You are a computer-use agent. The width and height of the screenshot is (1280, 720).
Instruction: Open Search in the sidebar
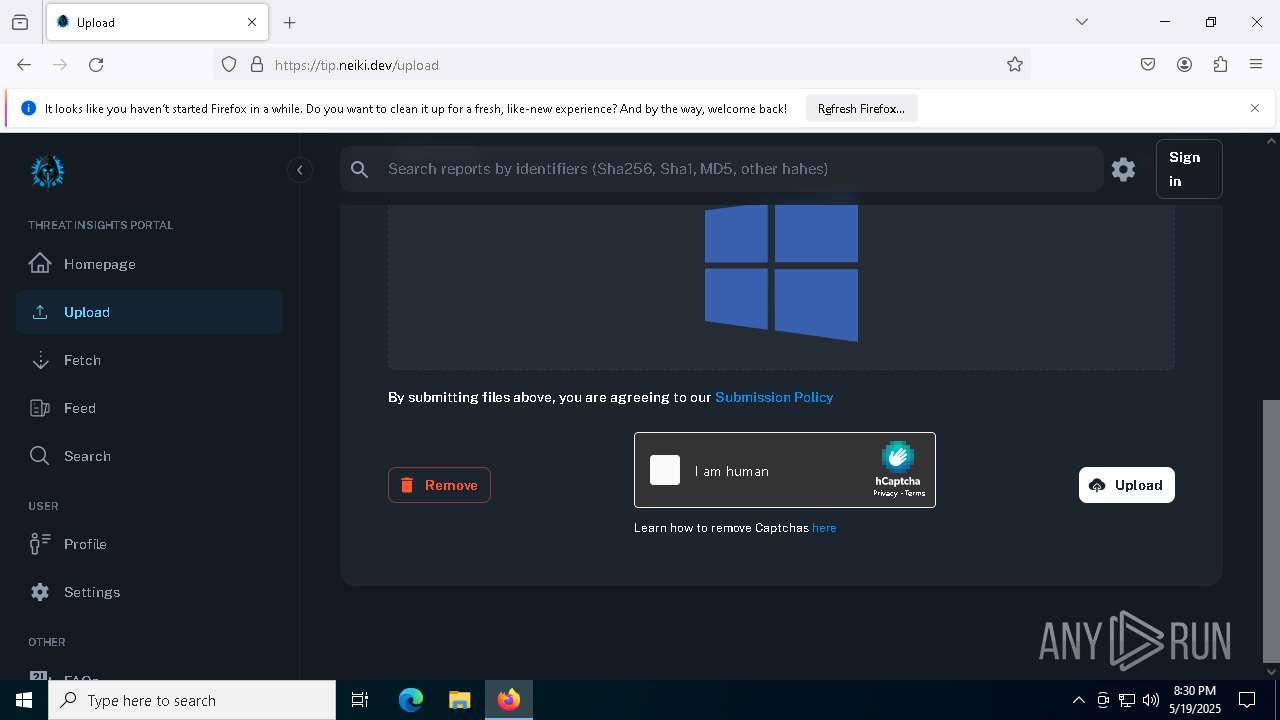(149, 456)
